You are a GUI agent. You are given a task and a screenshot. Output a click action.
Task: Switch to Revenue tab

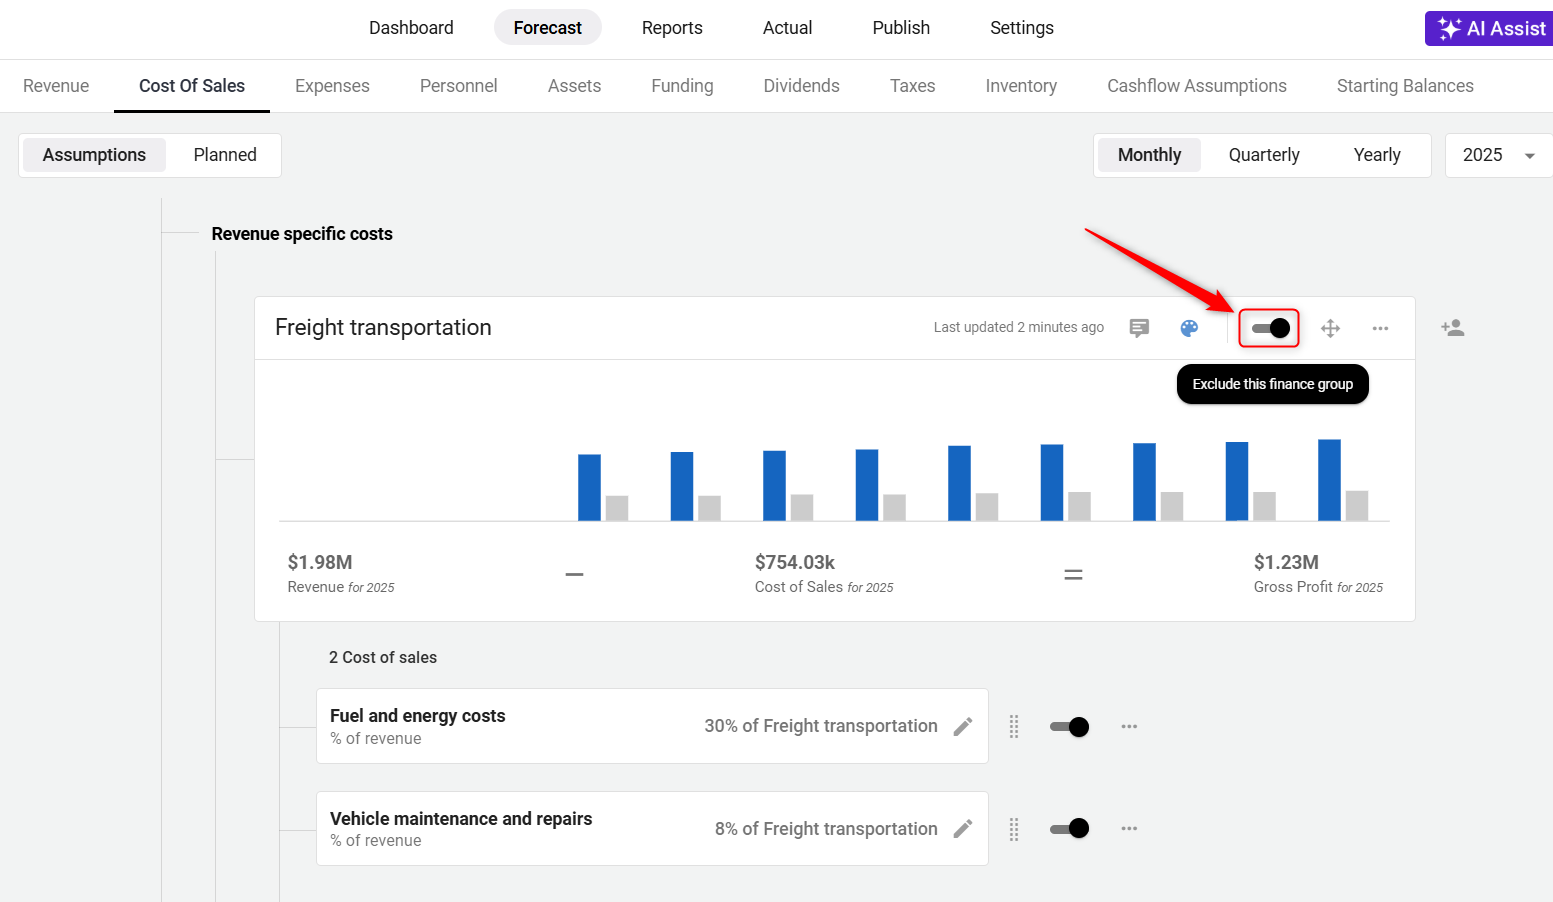(56, 86)
